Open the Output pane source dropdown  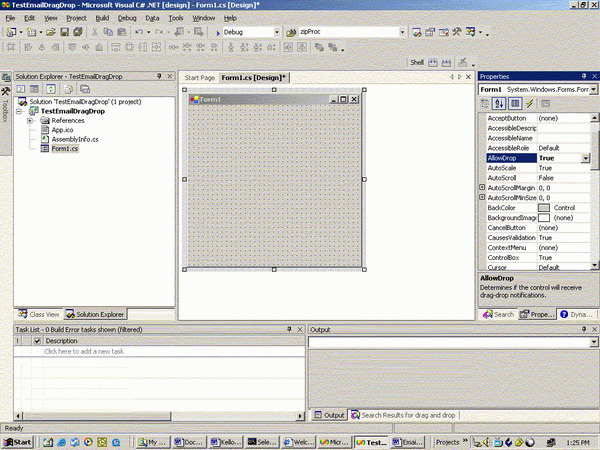tap(593, 342)
